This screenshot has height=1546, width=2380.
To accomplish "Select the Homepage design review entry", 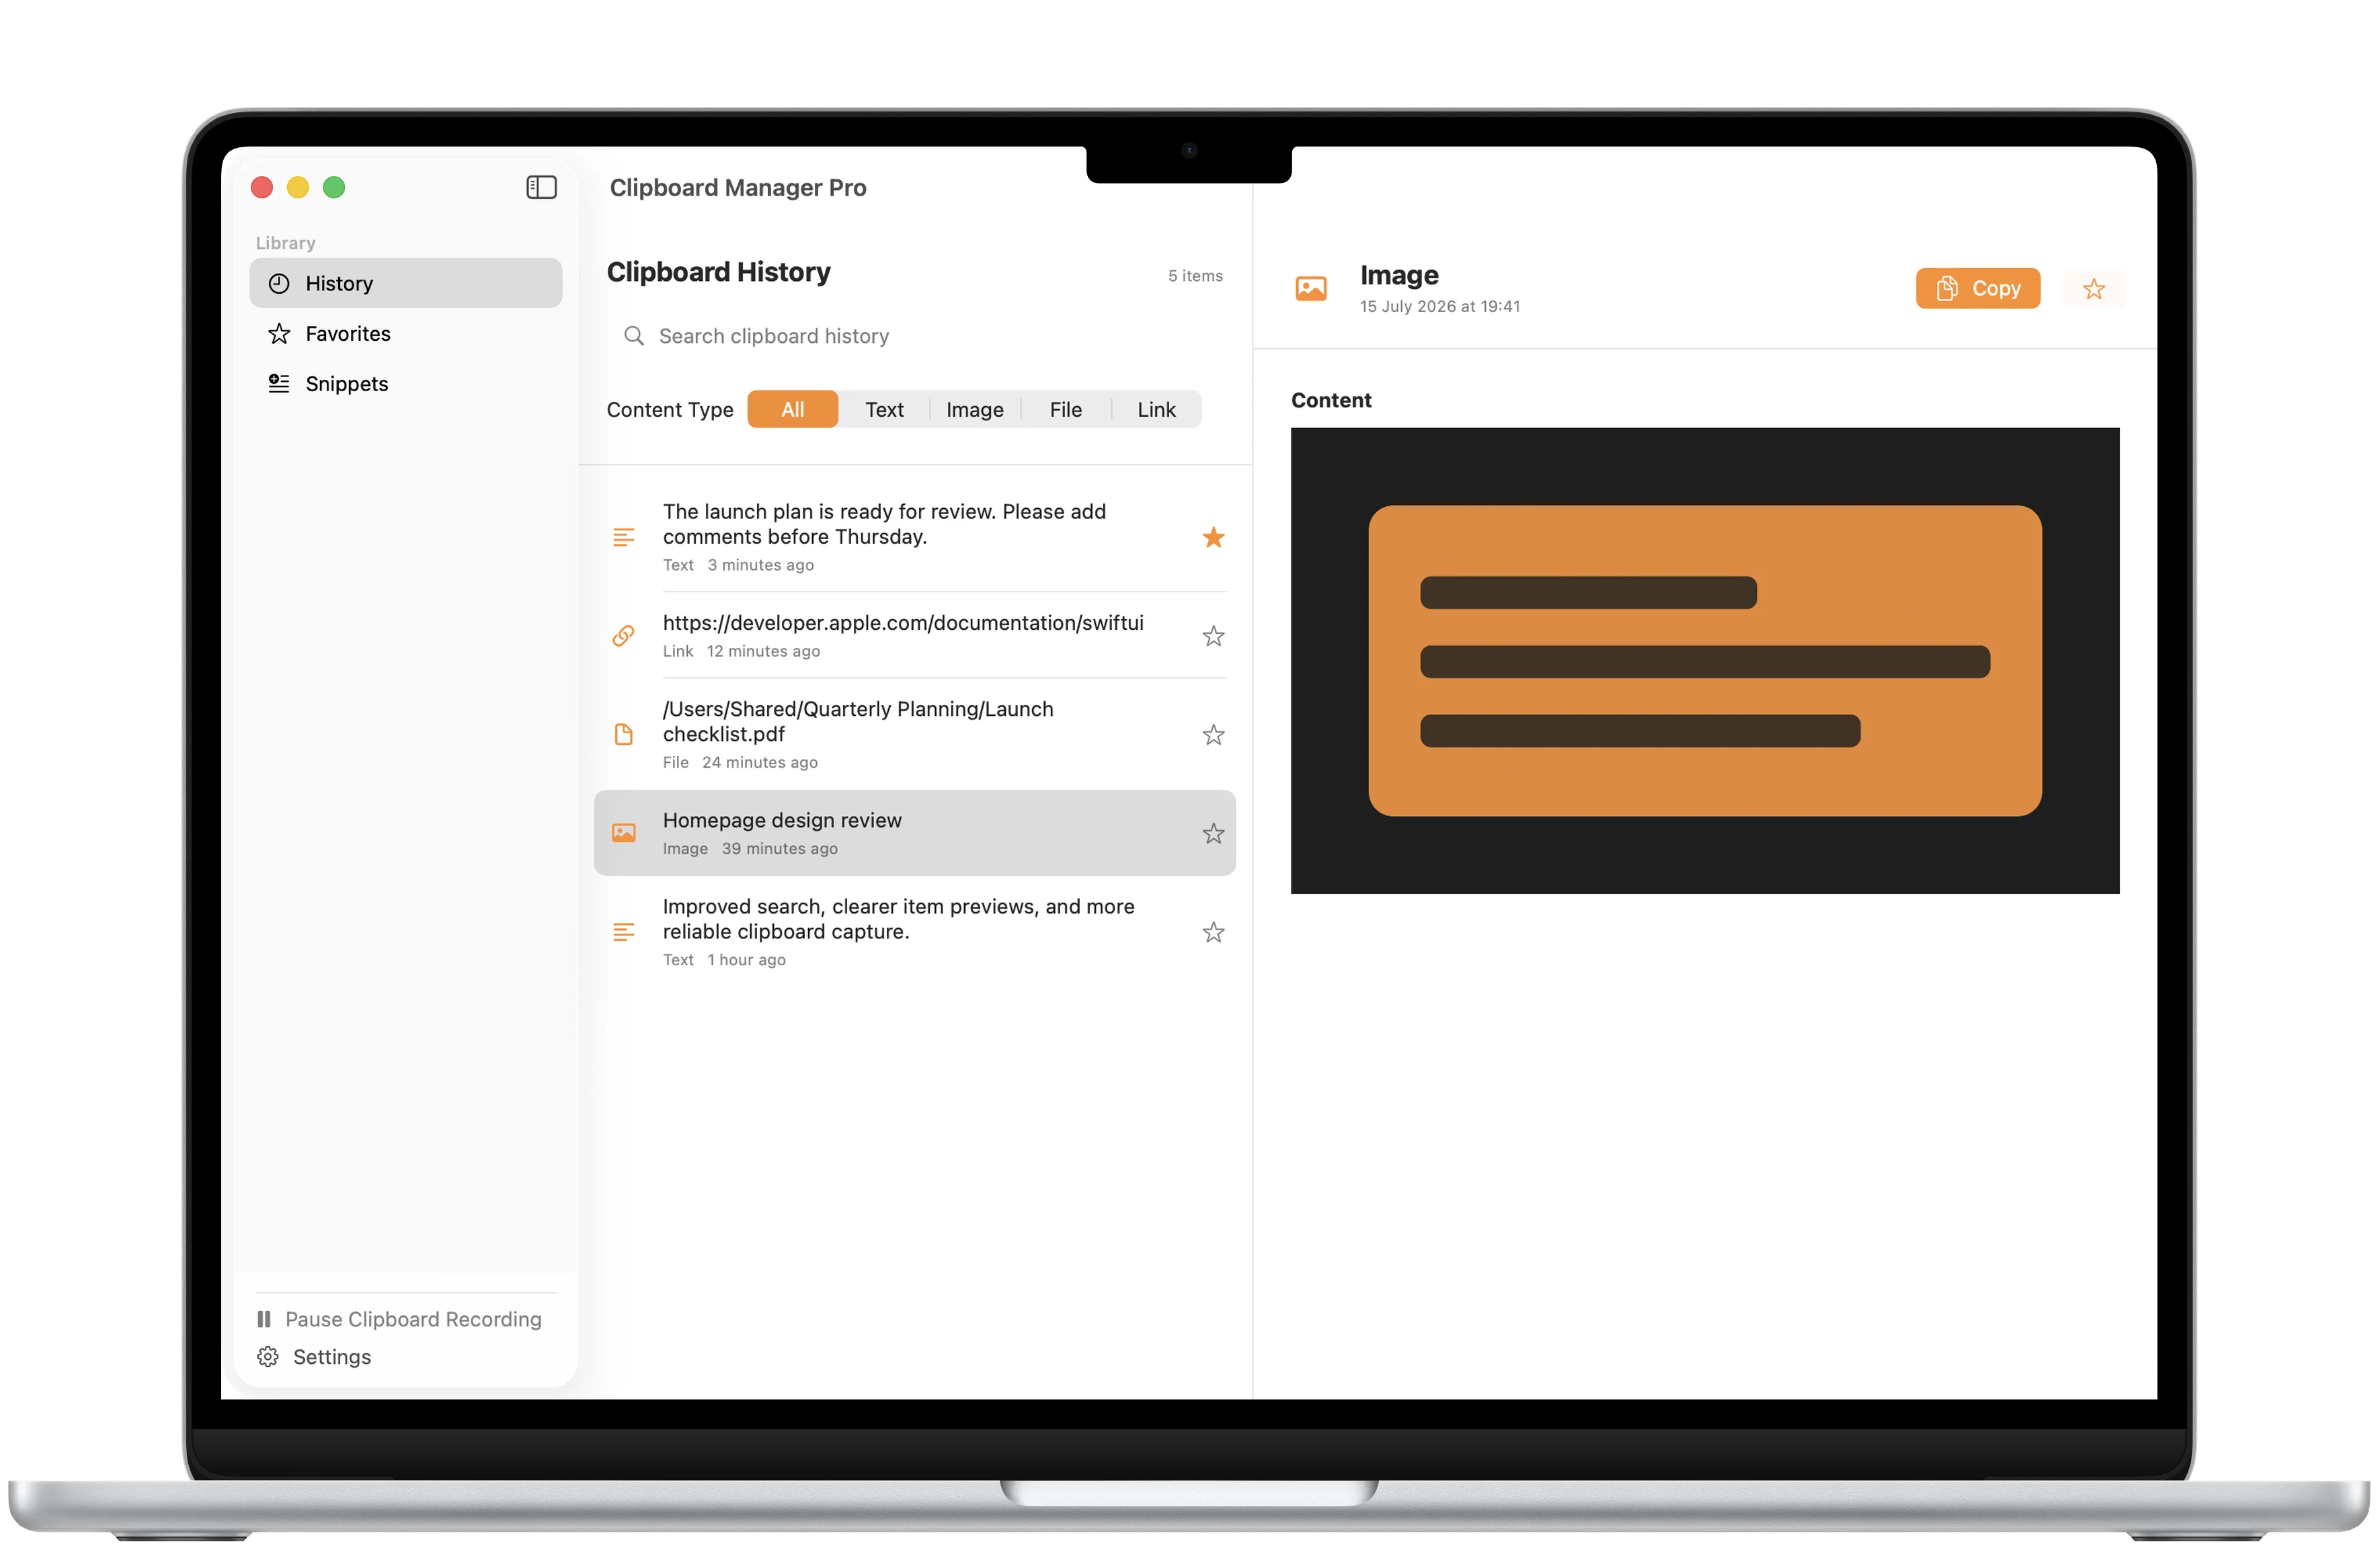I will [x=915, y=833].
